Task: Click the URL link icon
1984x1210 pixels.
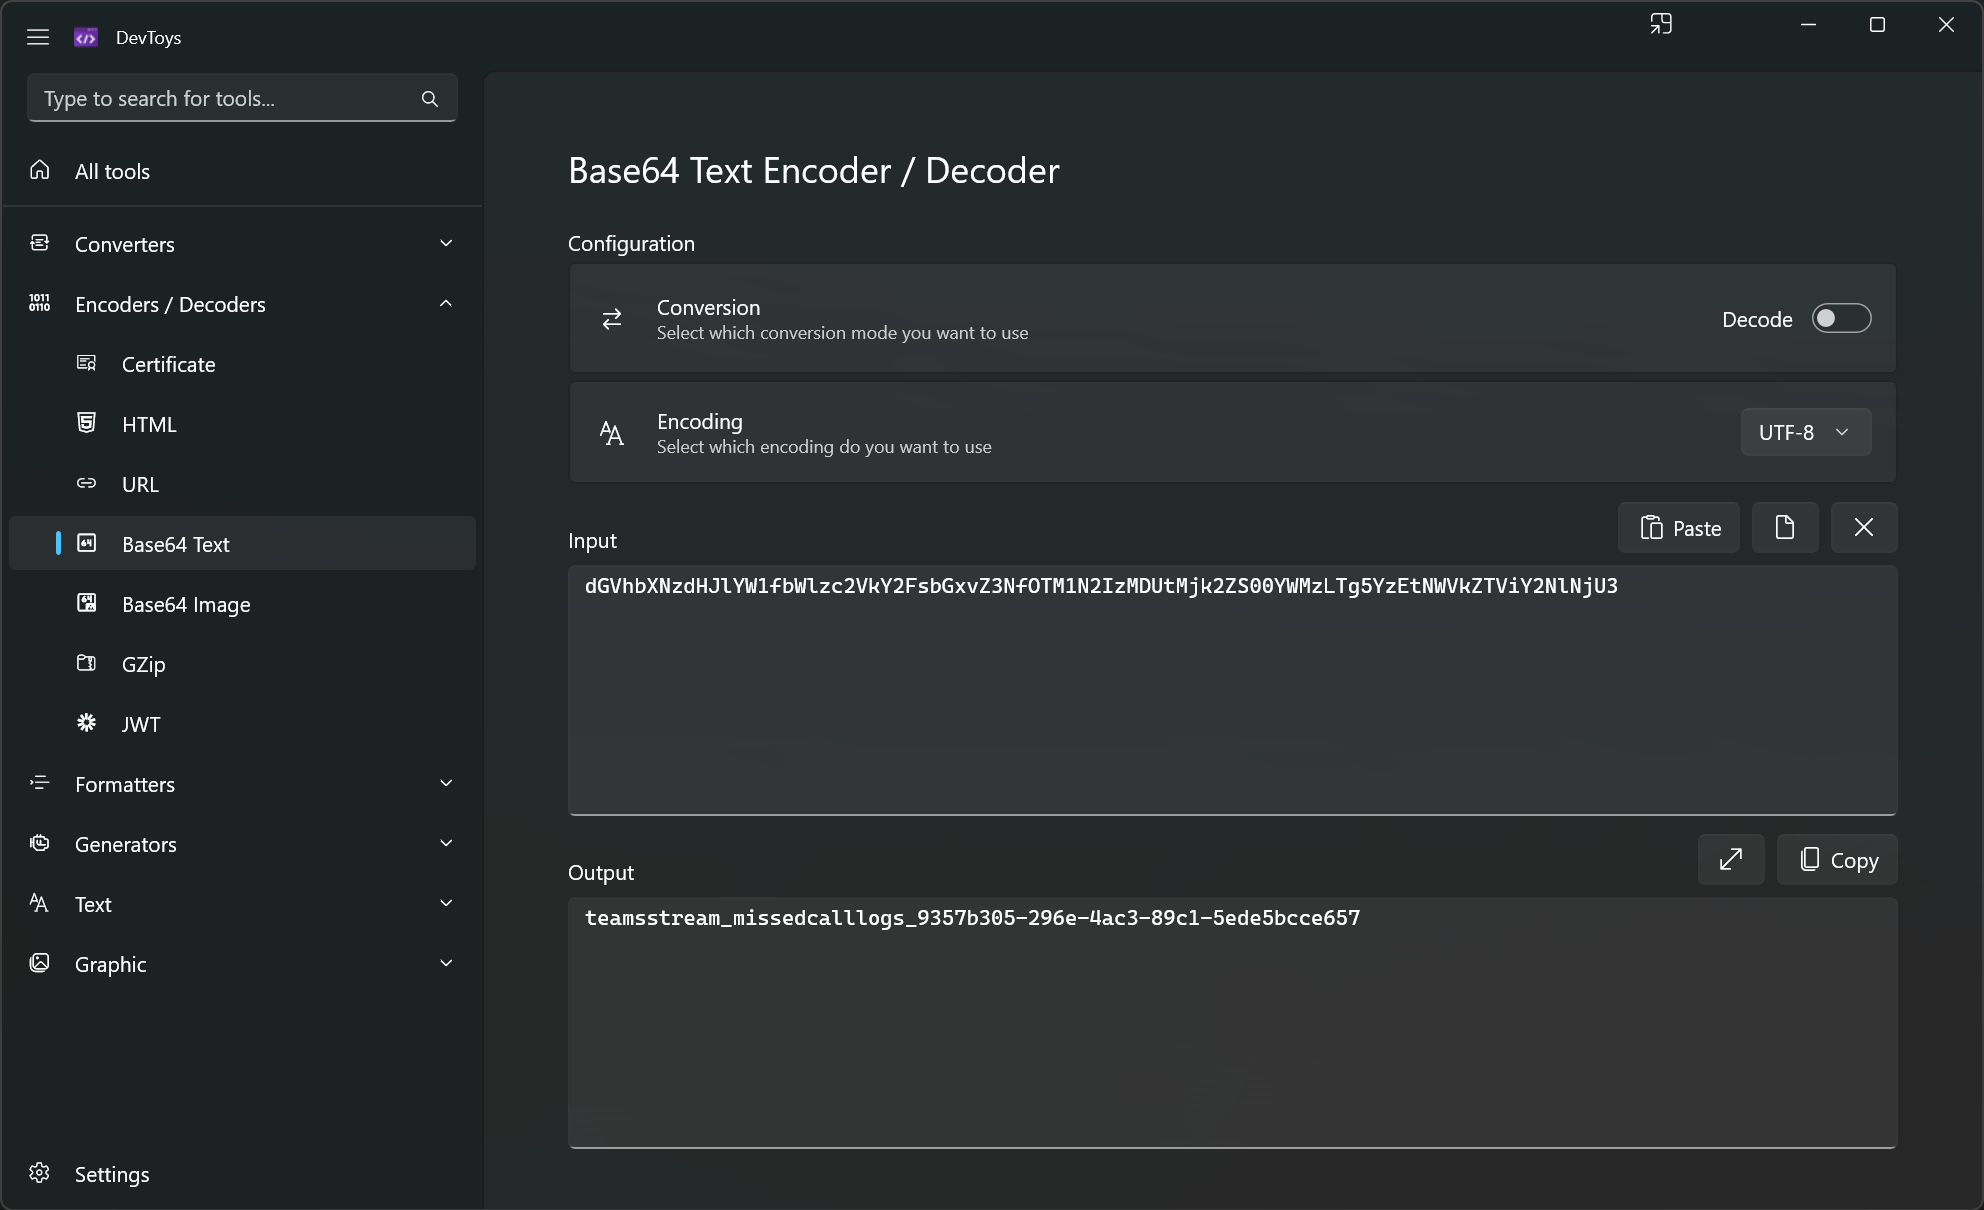Action: click(87, 483)
